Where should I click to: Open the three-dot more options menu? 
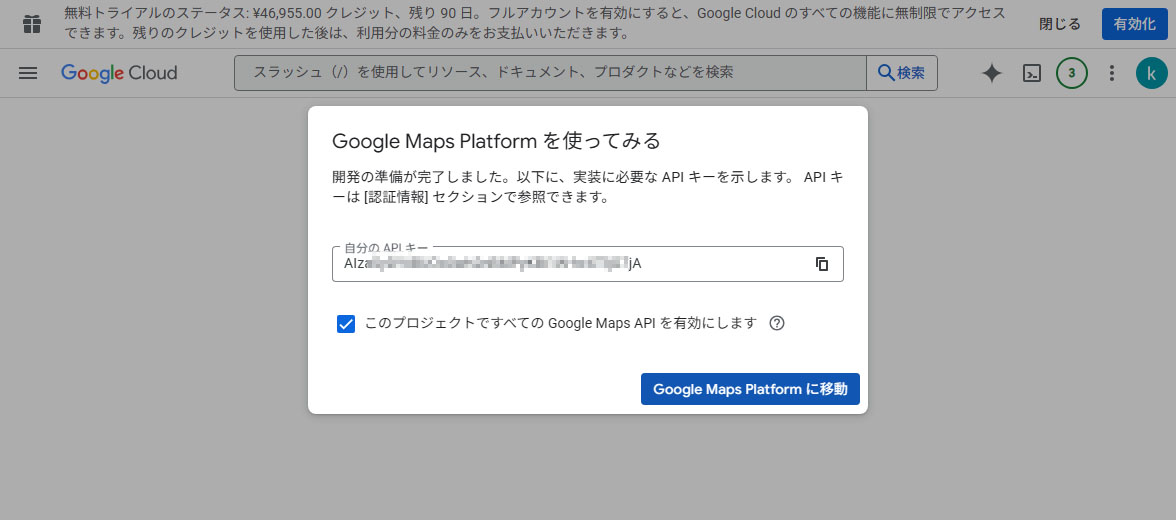point(1112,73)
